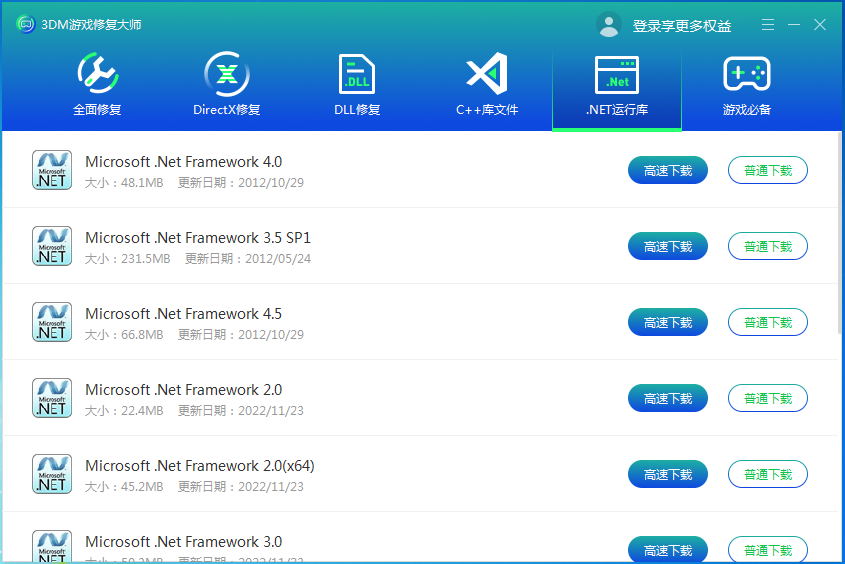Click the .NET Framework 3.0 logo icon

pyautogui.click(x=52, y=546)
